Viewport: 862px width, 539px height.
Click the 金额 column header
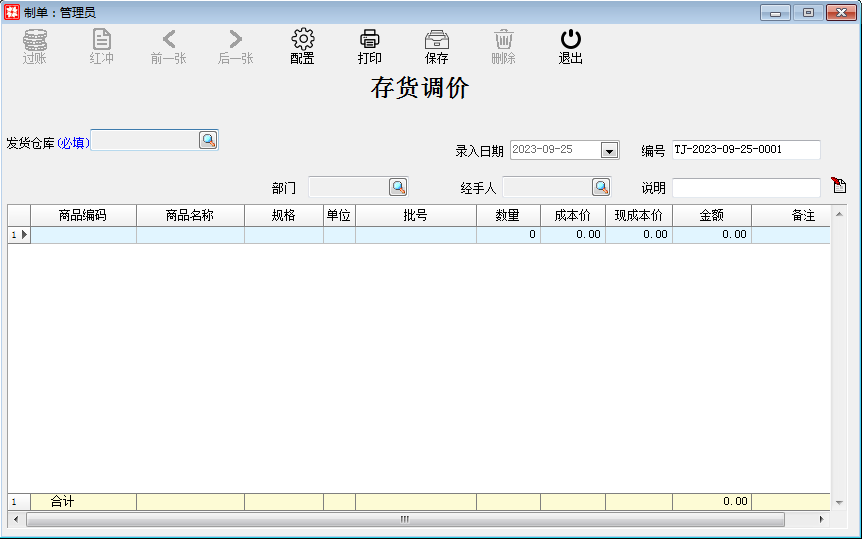(x=711, y=215)
